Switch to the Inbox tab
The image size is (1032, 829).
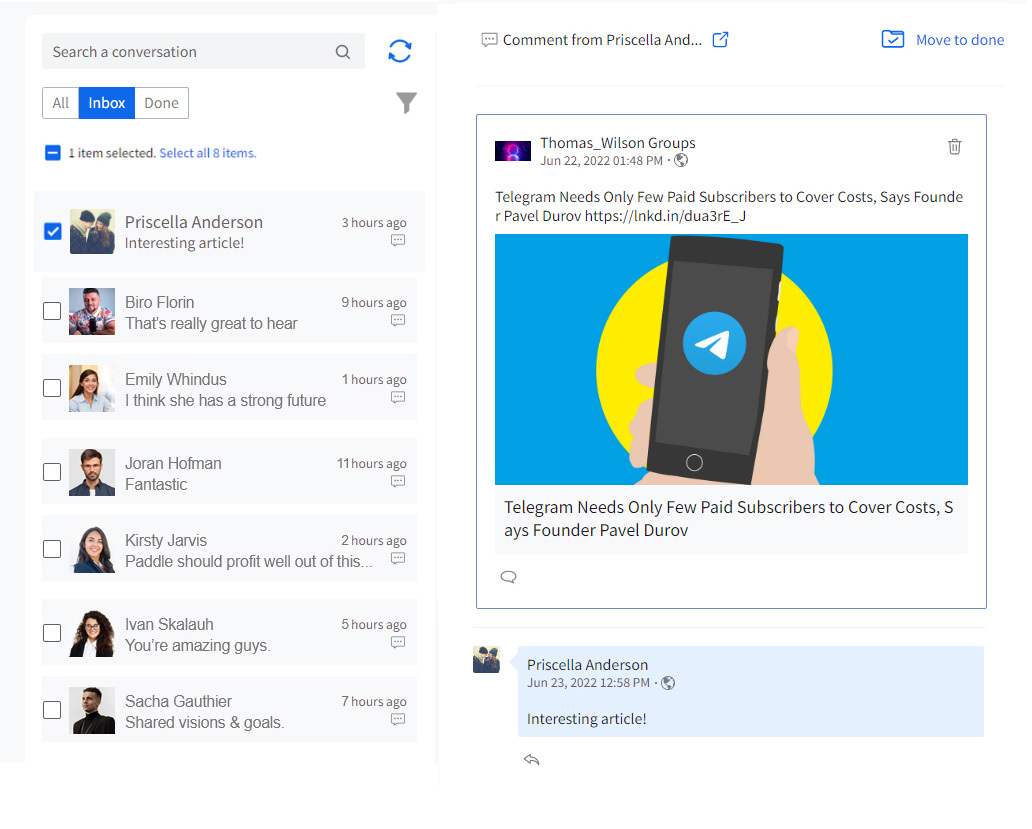tap(107, 103)
